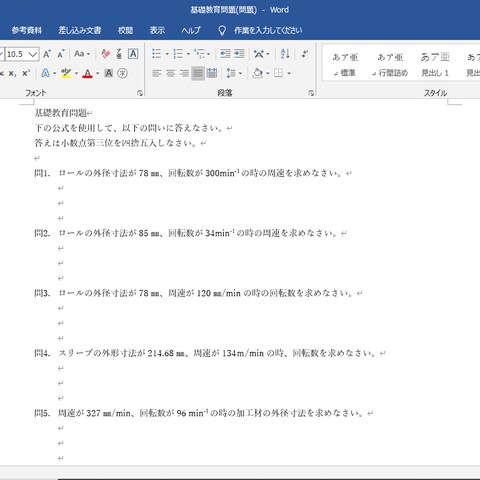
Task: Increase font size with grow font icon
Action: [47, 54]
